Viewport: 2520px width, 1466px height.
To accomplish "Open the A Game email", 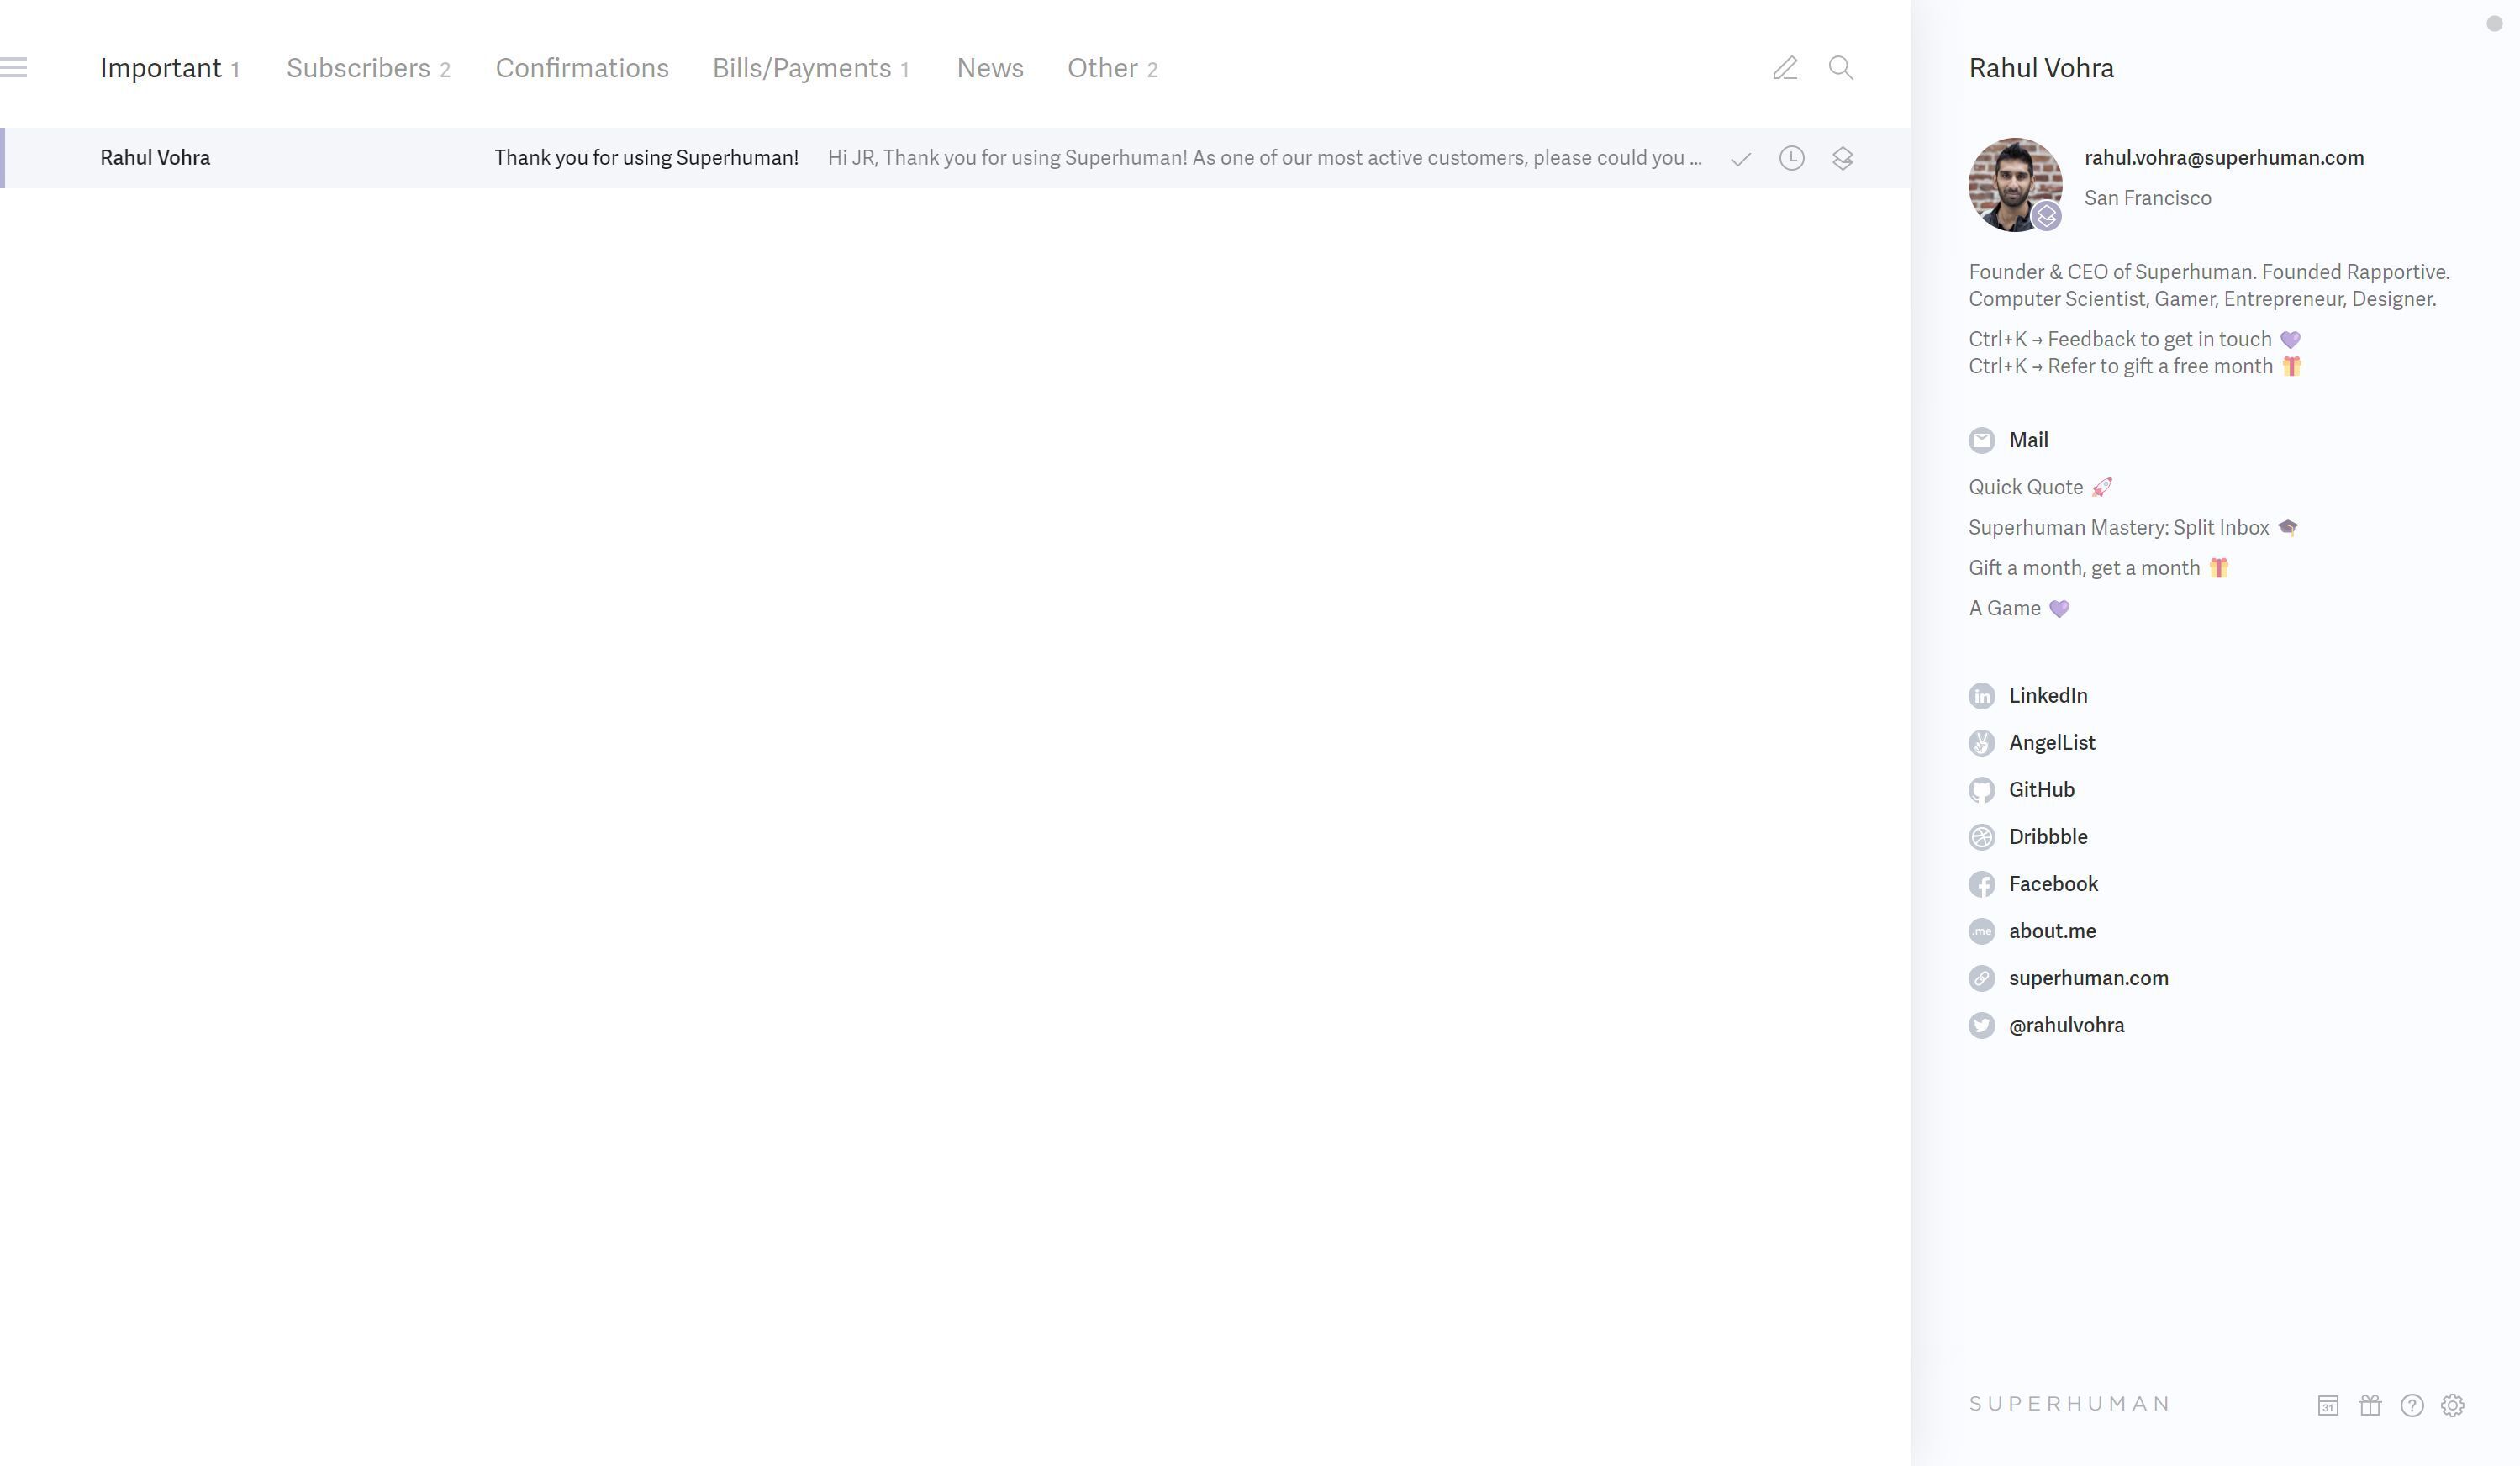I will click(x=2019, y=609).
